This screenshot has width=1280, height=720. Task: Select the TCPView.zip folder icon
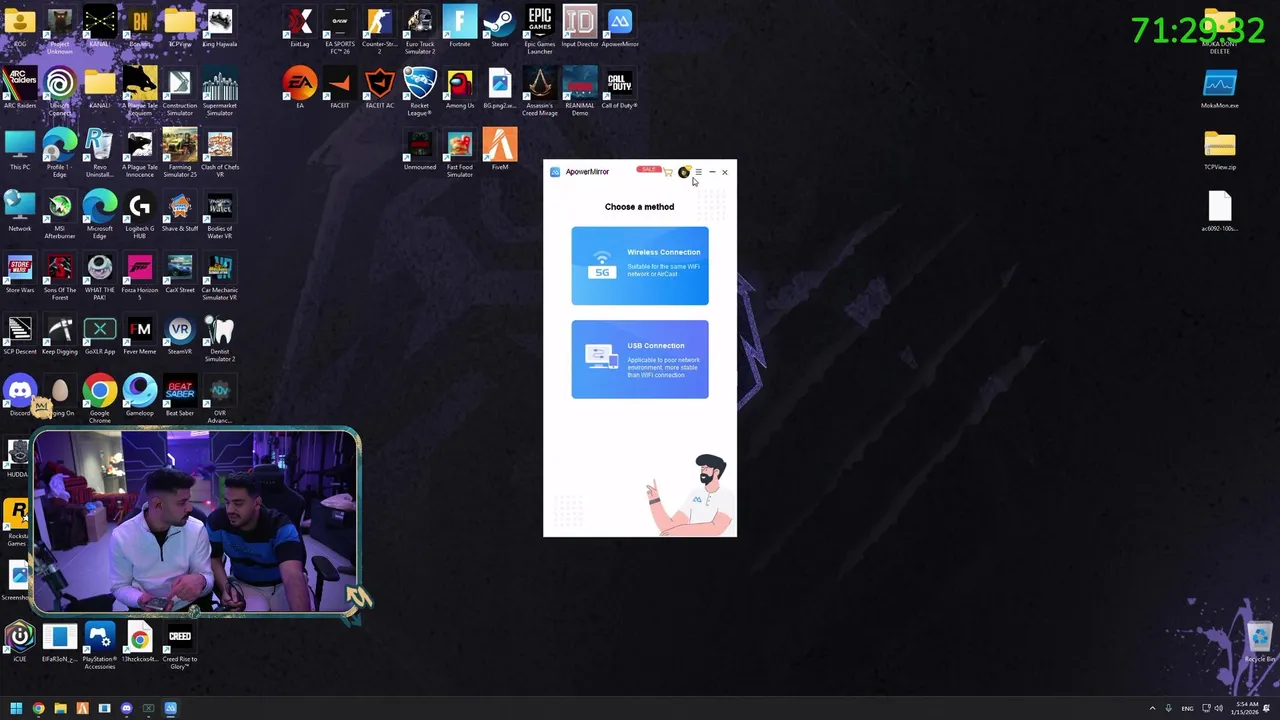(1220, 150)
